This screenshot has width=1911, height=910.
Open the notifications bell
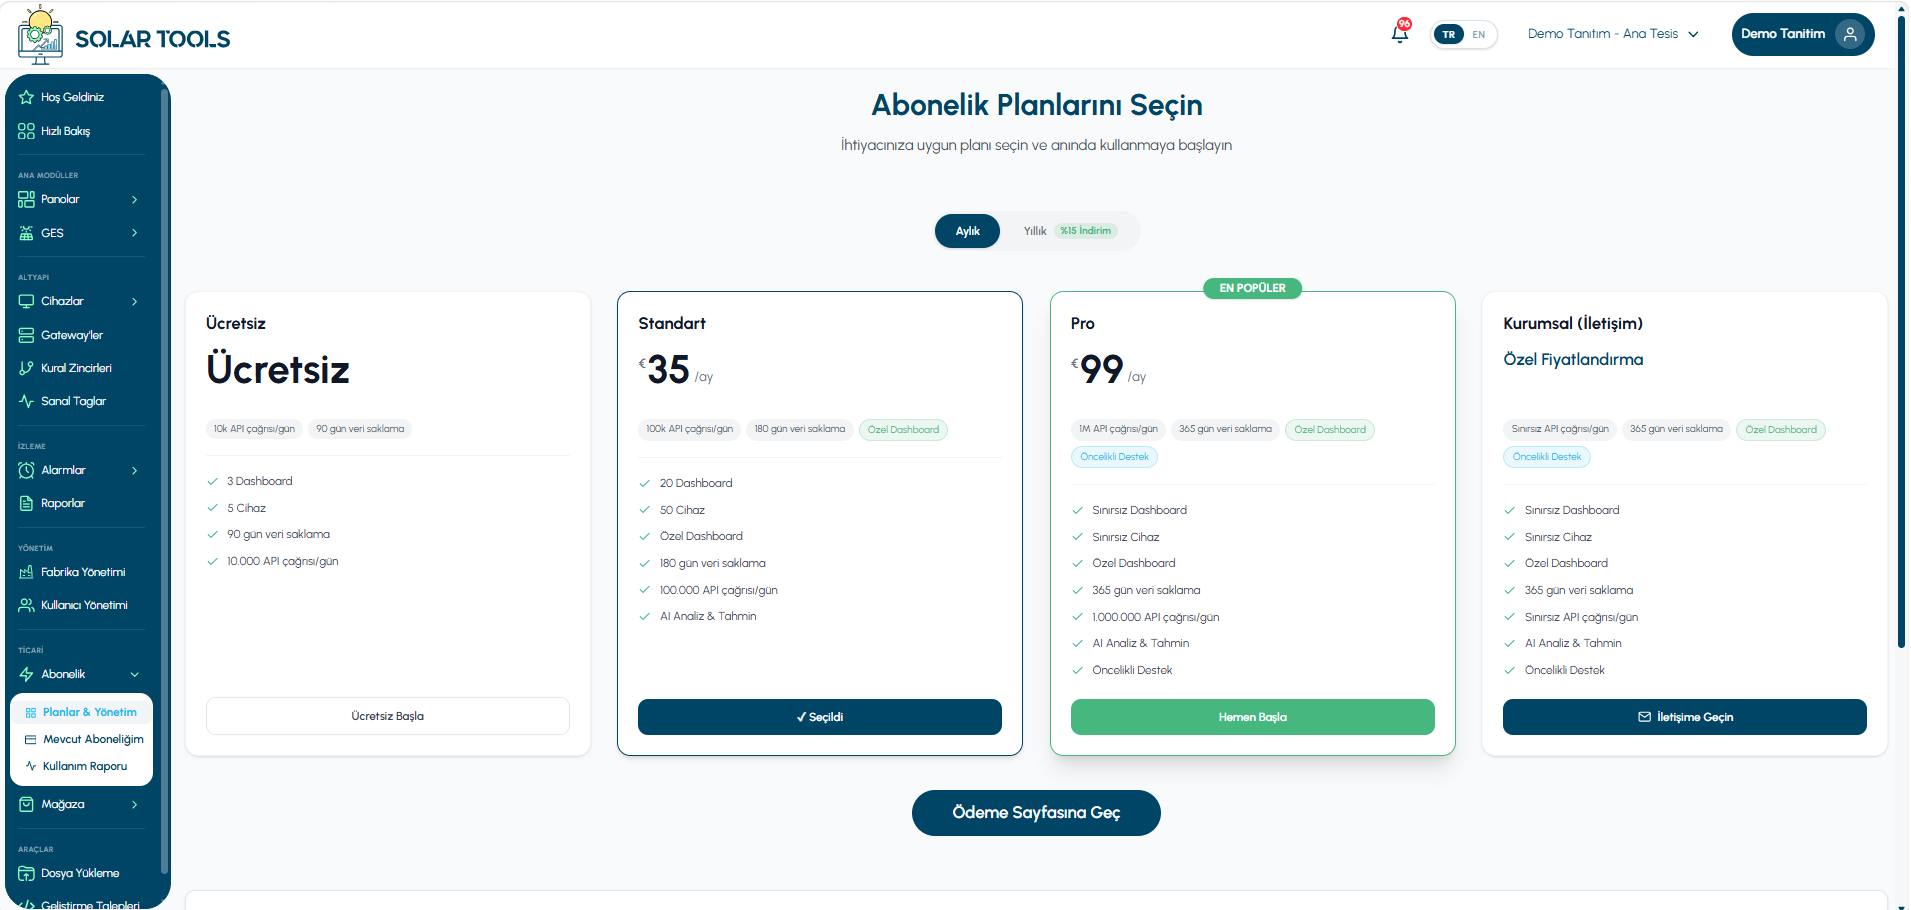[x=1400, y=34]
